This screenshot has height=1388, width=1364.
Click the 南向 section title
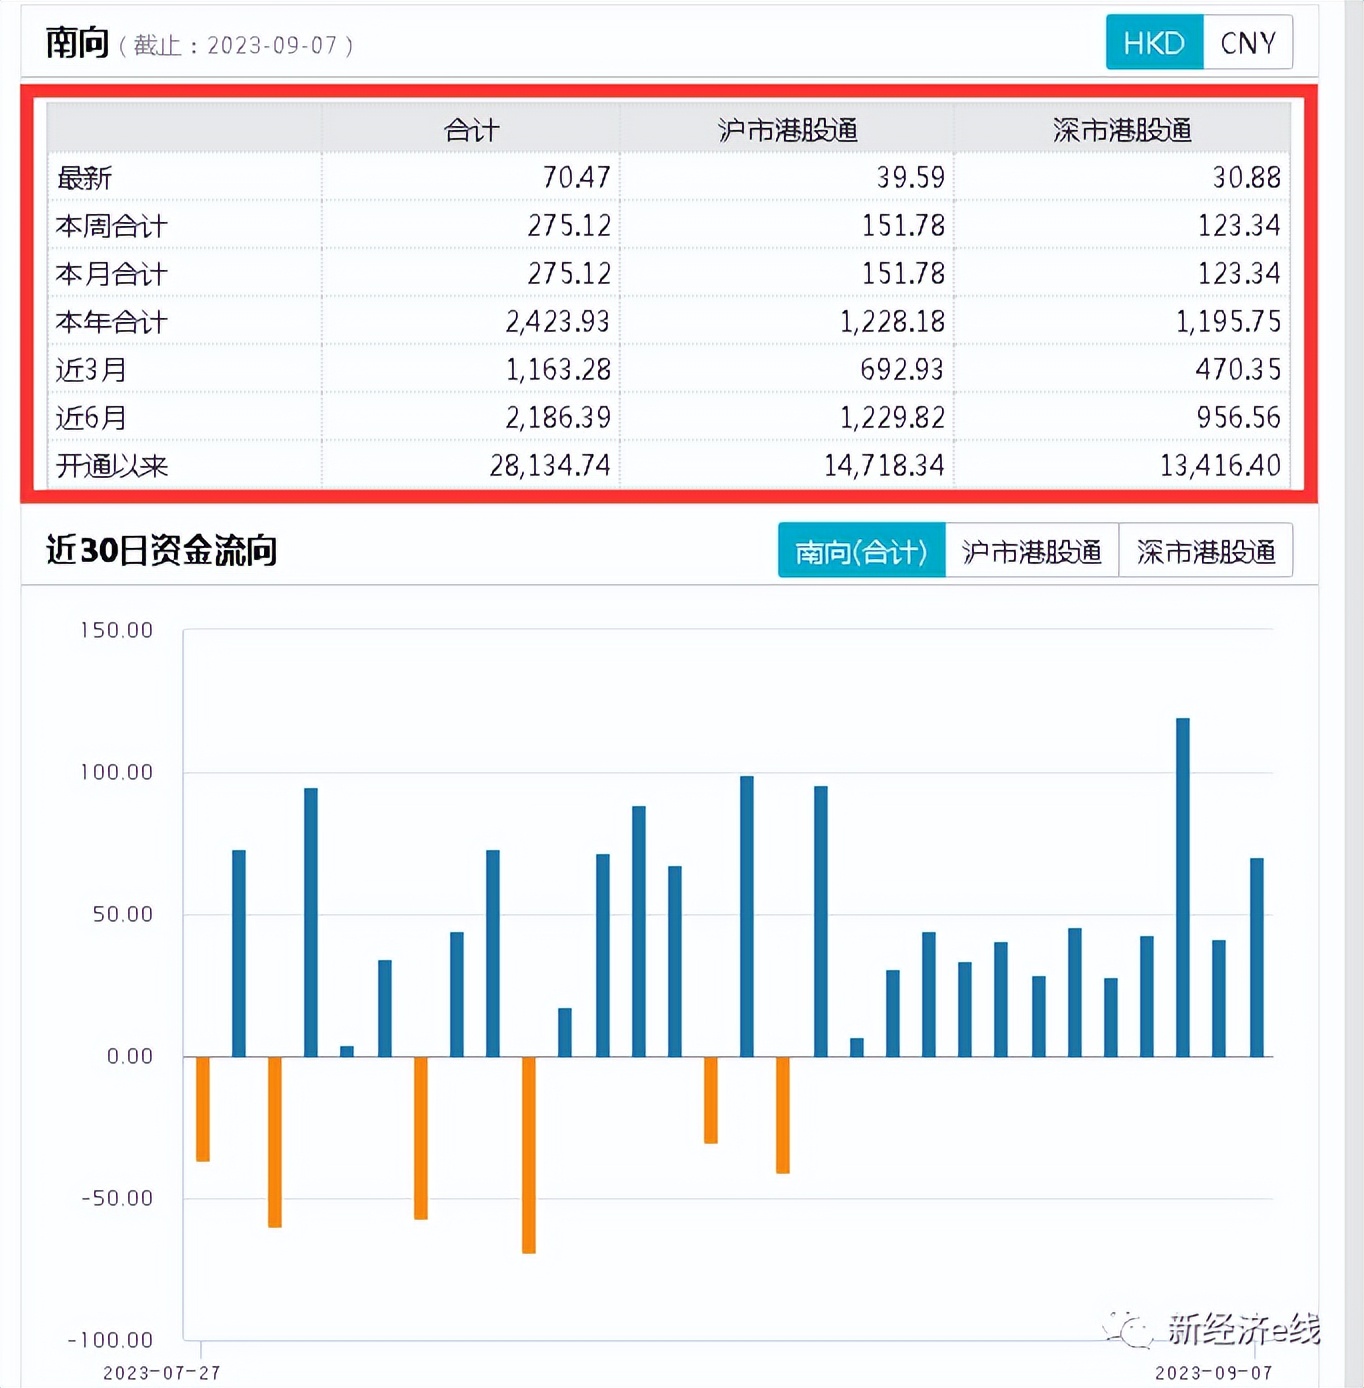76,42
